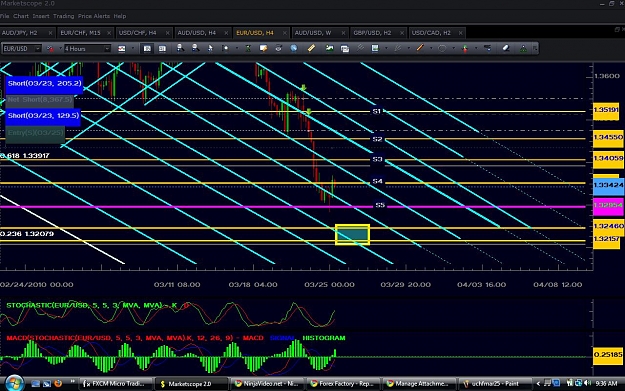Viewport: 625px width, 391px height.
Task: Open the 4 Hours timeframe dropdown
Action: pos(107,49)
